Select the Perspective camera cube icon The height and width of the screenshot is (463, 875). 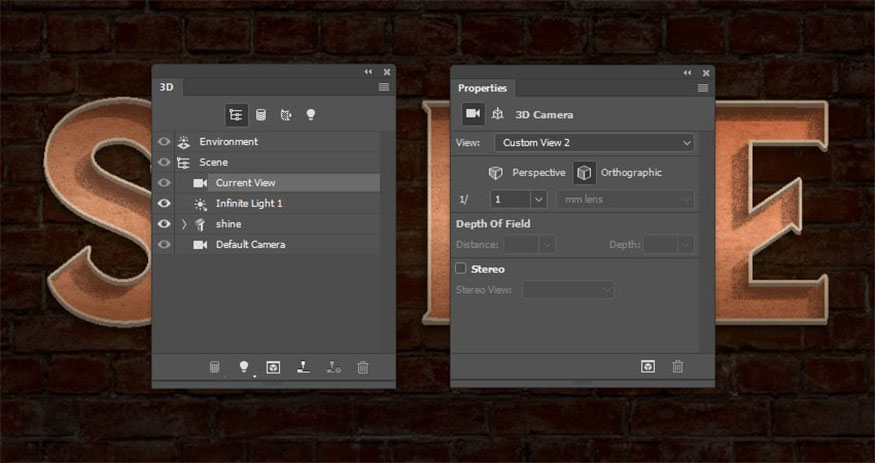pyautogui.click(x=496, y=173)
